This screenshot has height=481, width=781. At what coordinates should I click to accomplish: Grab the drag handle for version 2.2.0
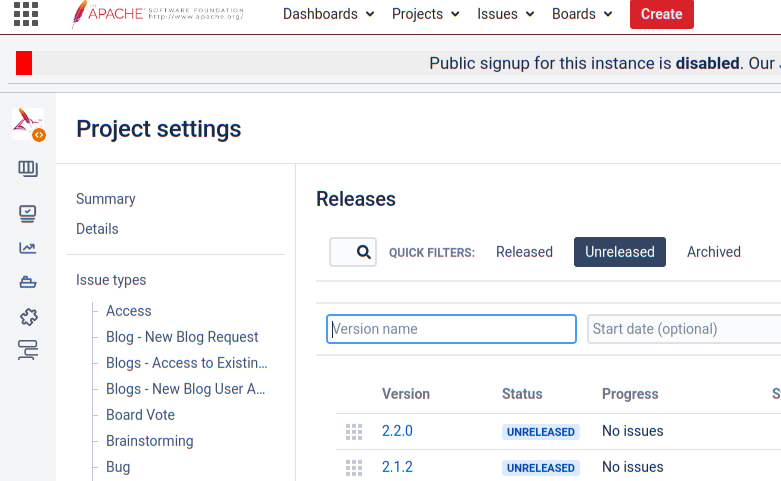click(354, 432)
